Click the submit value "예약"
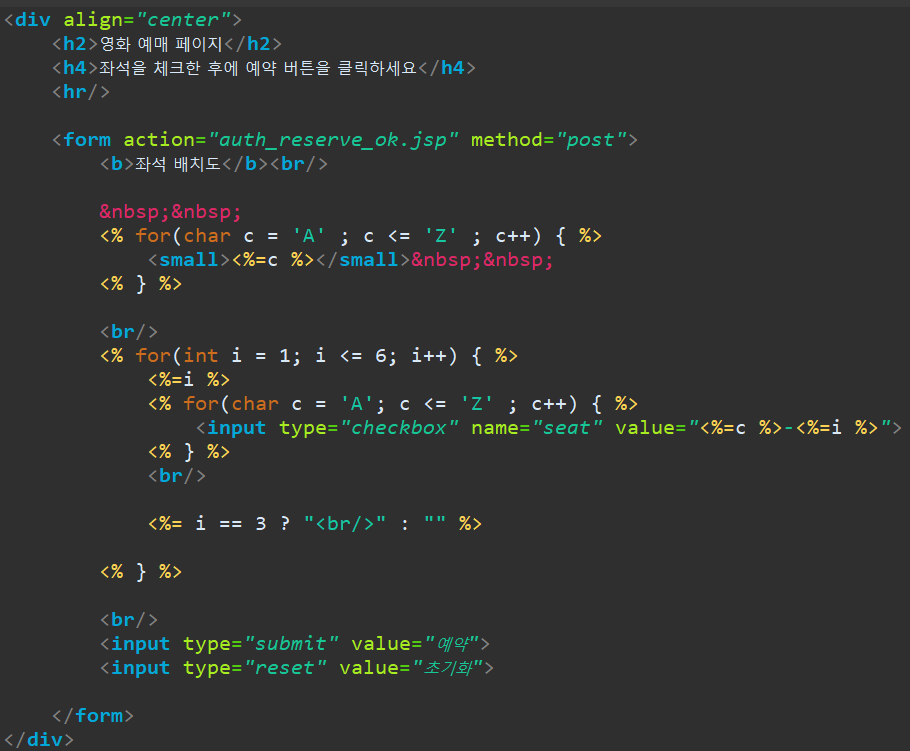 (x=452, y=644)
